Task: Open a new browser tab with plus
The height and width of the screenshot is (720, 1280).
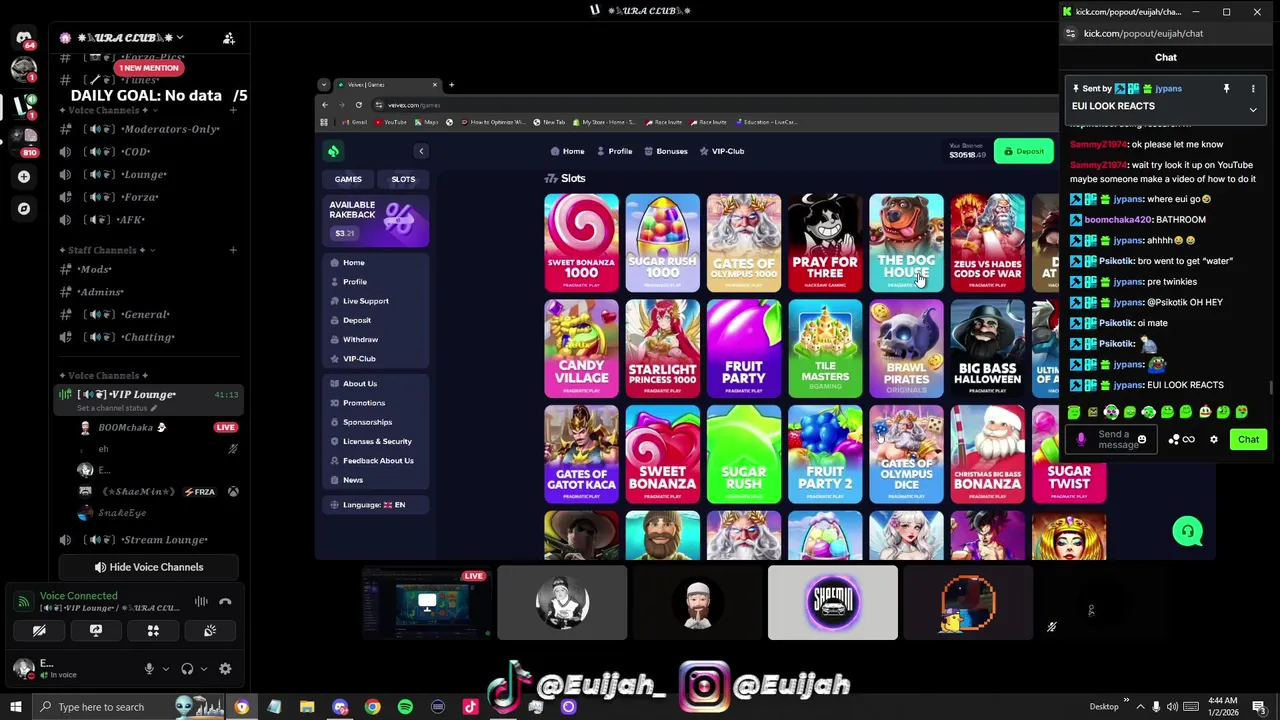Action: 452,85
